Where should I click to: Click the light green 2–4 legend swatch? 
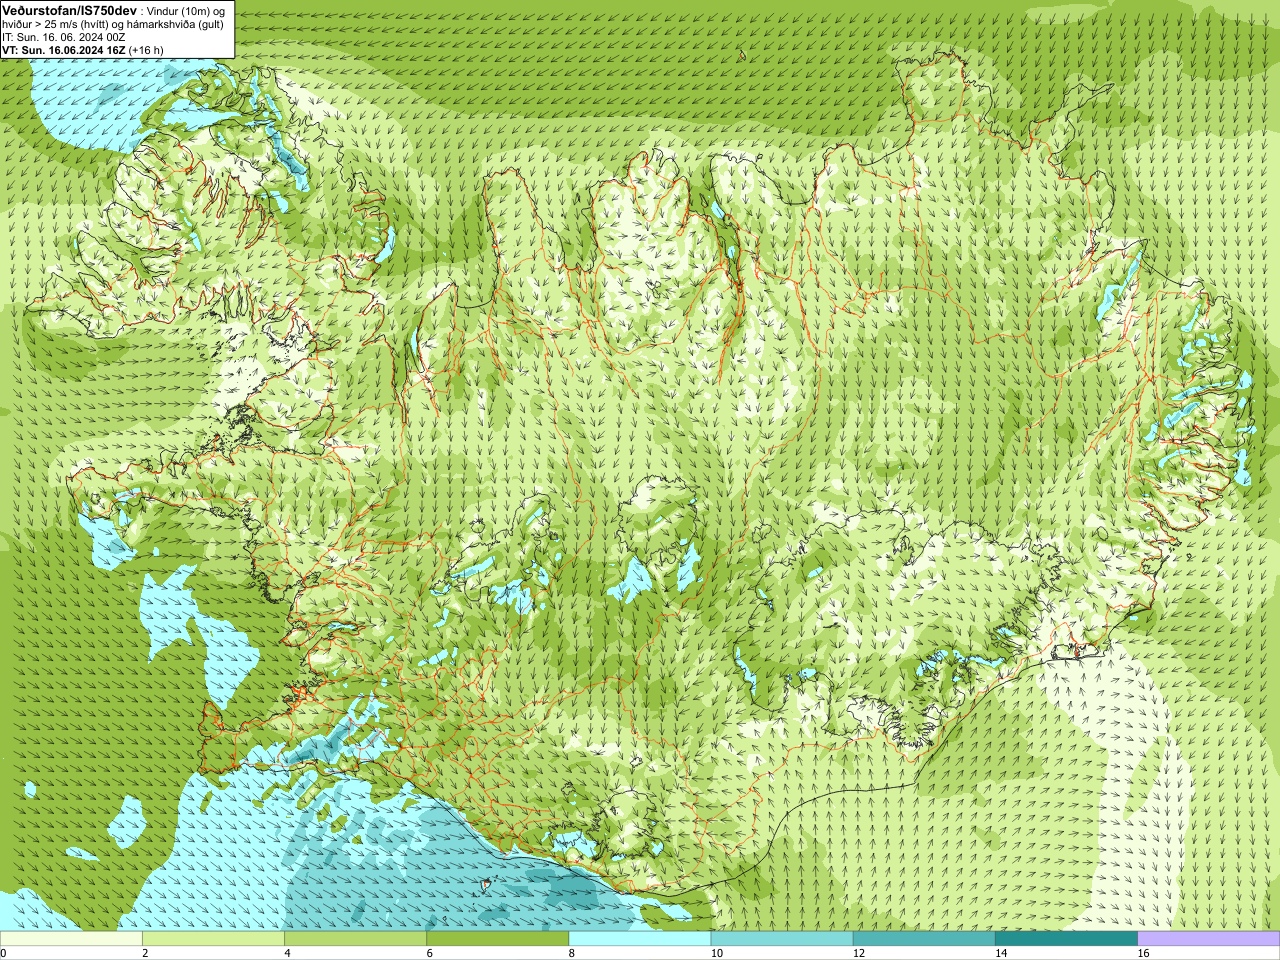213,939
